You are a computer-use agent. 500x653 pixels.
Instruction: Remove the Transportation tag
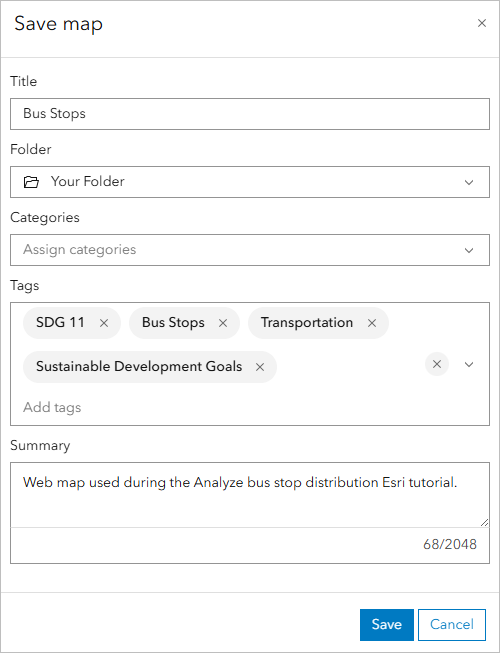point(372,323)
